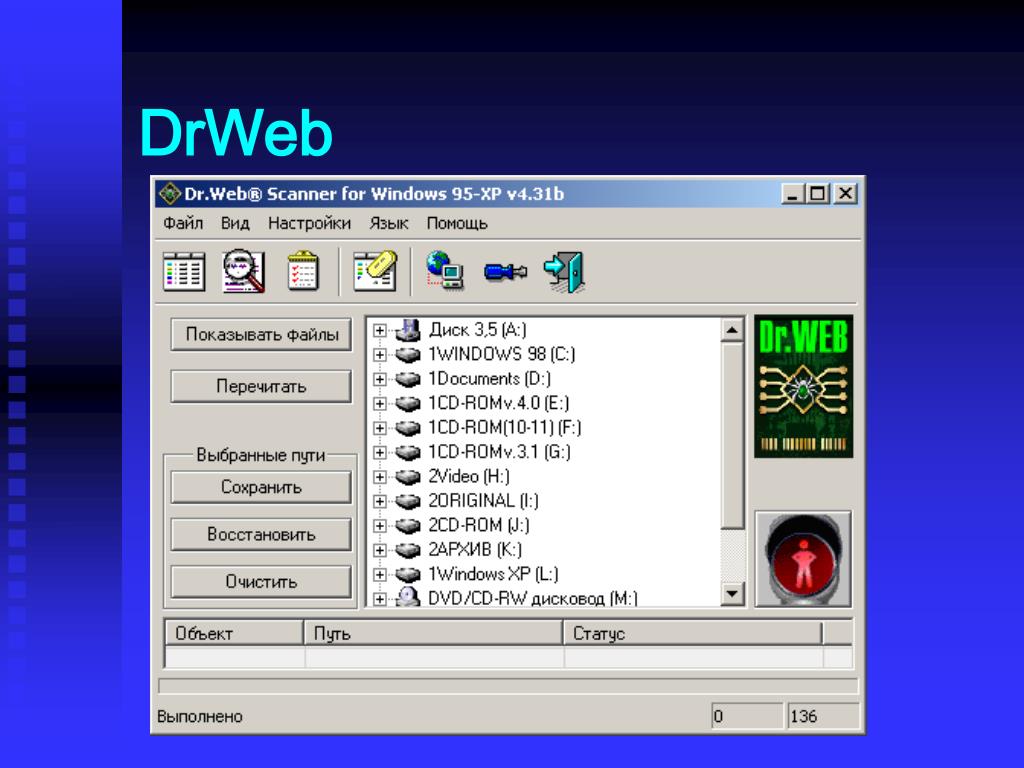Select the 1CD-ROMv.3.1 (G:) drive label
Viewport: 1024px width, 768px height.
(499, 452)
